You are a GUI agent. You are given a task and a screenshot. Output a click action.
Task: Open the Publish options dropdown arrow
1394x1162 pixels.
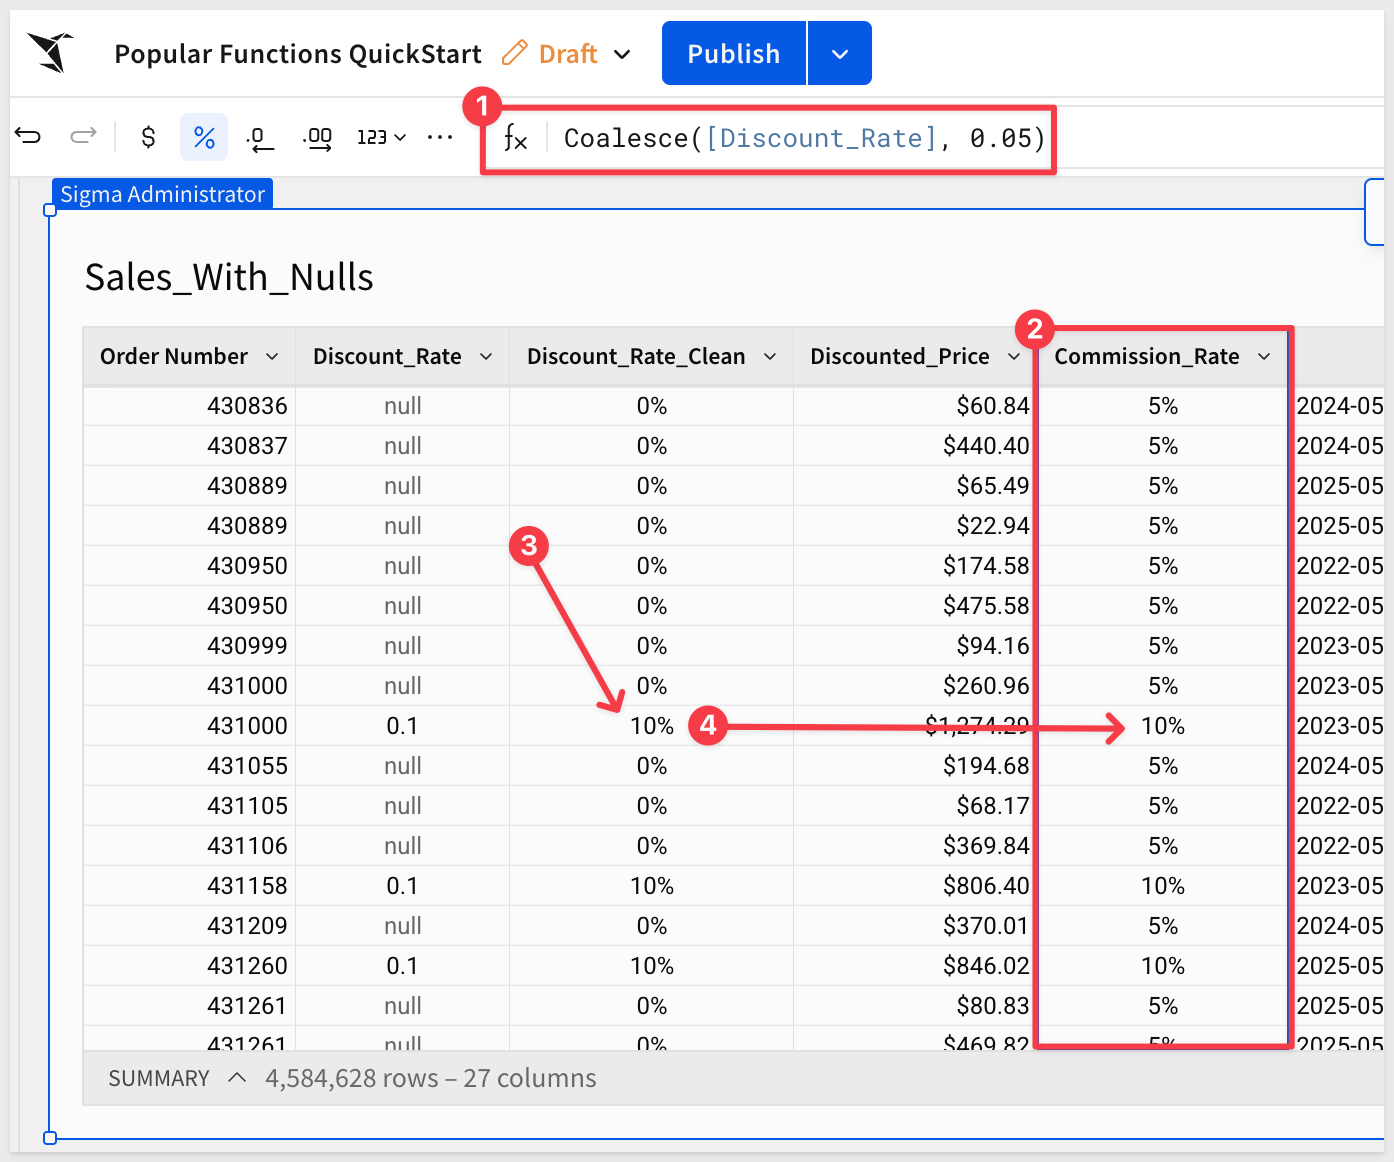(x=840, y=54)
